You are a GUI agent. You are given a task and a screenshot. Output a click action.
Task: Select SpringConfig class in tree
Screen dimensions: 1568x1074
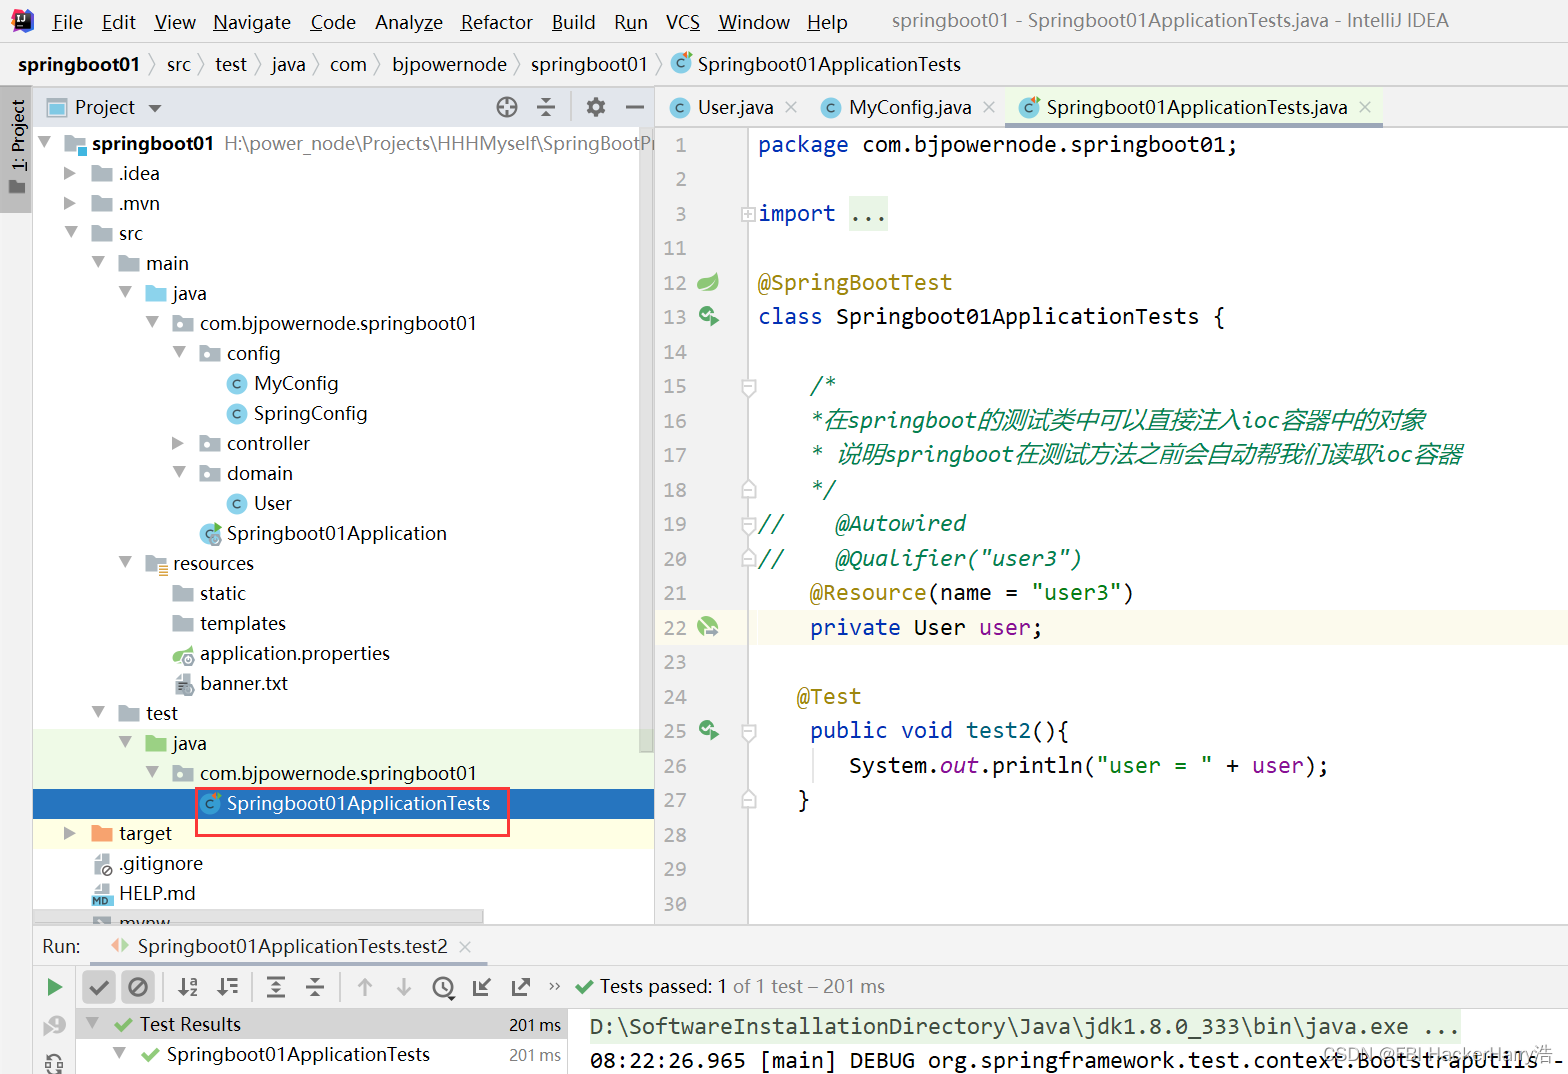click(x=310, y=414)
